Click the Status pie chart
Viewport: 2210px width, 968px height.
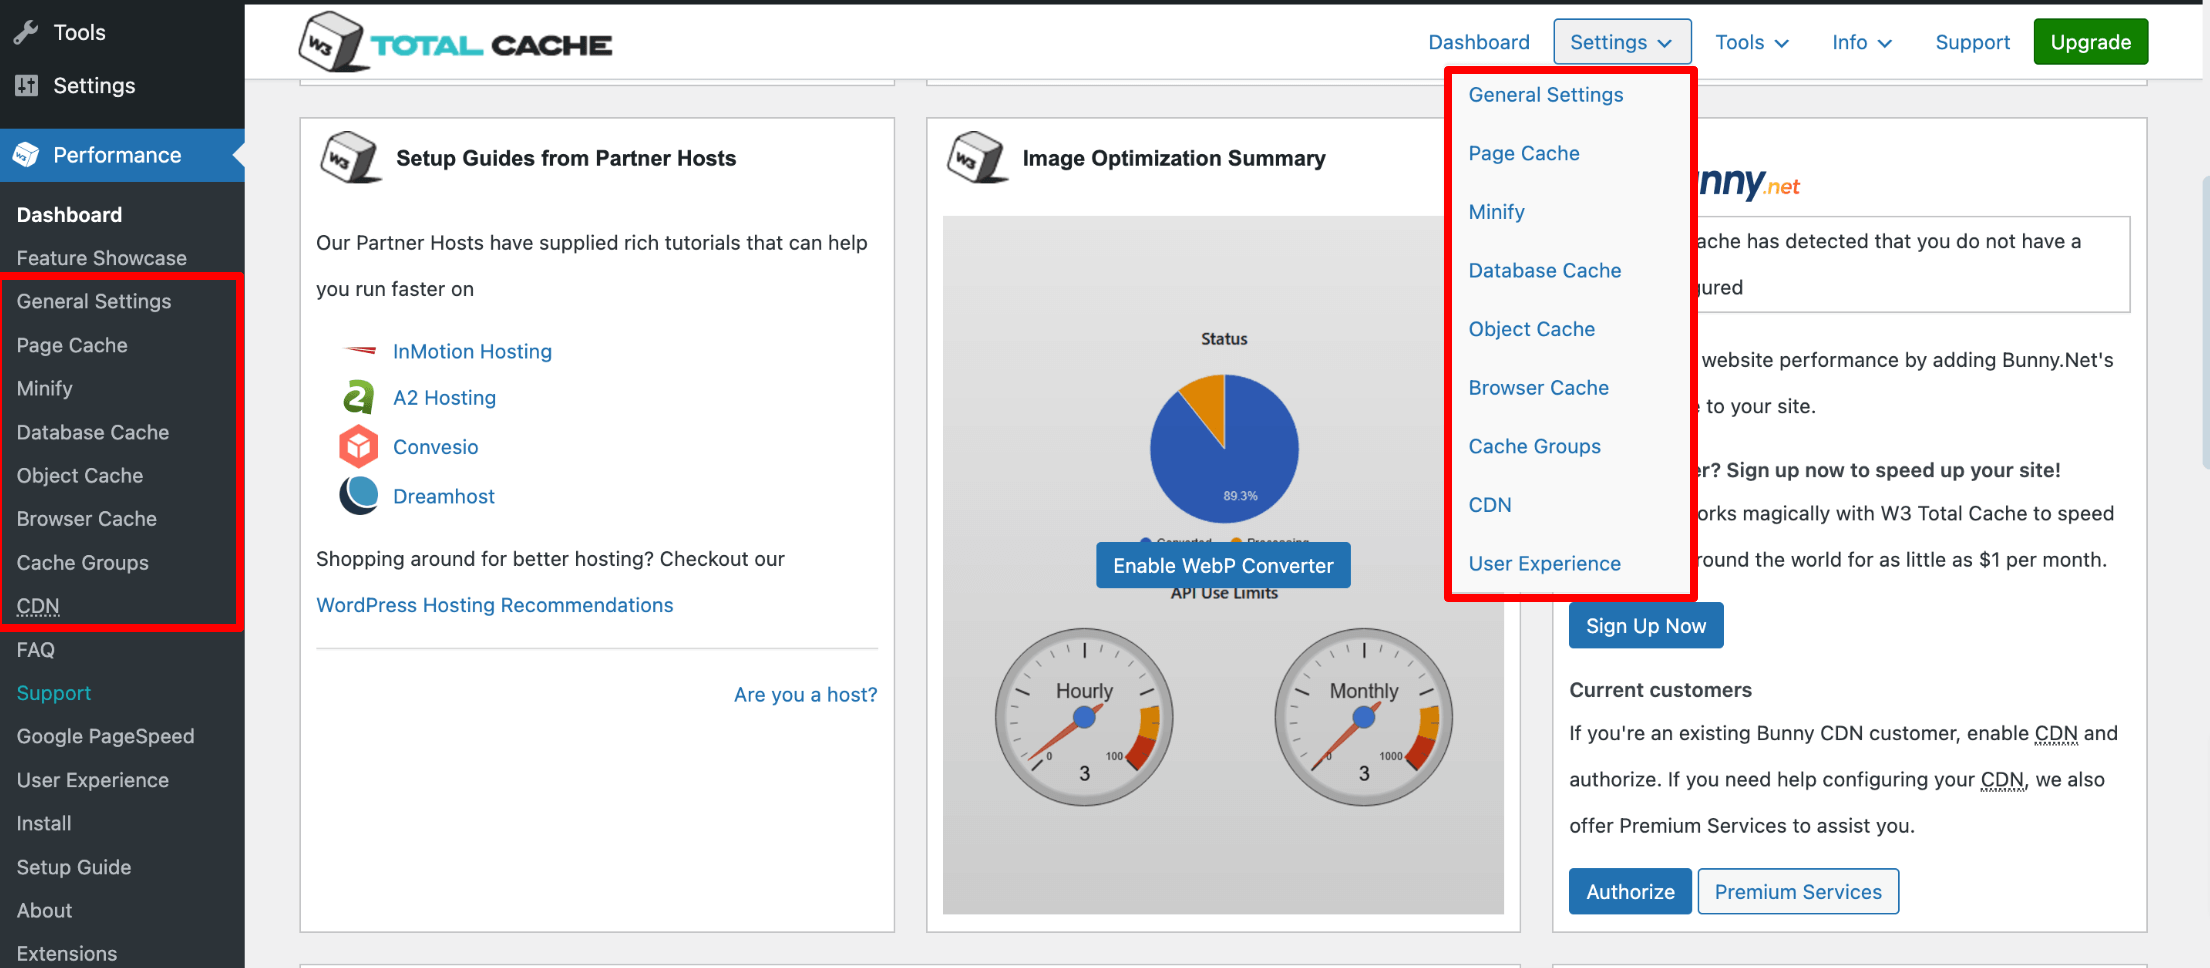point(1224,448)
